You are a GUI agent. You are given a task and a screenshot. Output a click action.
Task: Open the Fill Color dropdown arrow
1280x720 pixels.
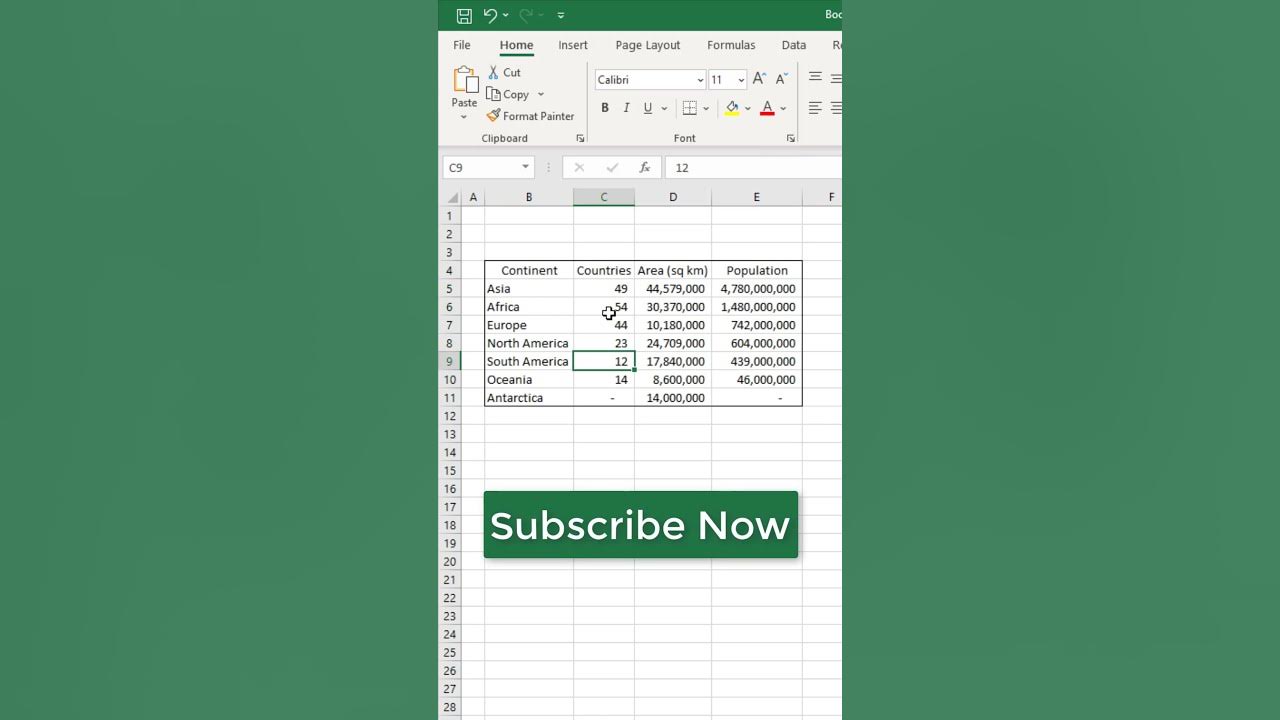coord(748,108)
